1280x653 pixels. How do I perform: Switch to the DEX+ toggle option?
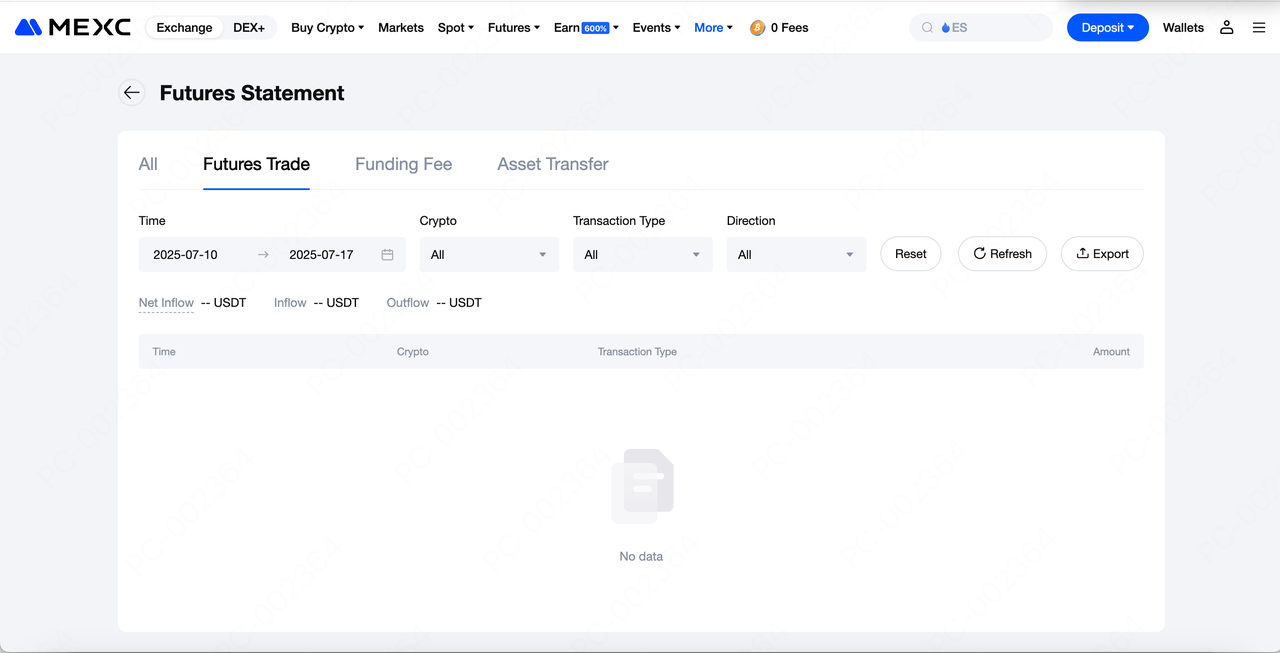(x=249, y=28)
